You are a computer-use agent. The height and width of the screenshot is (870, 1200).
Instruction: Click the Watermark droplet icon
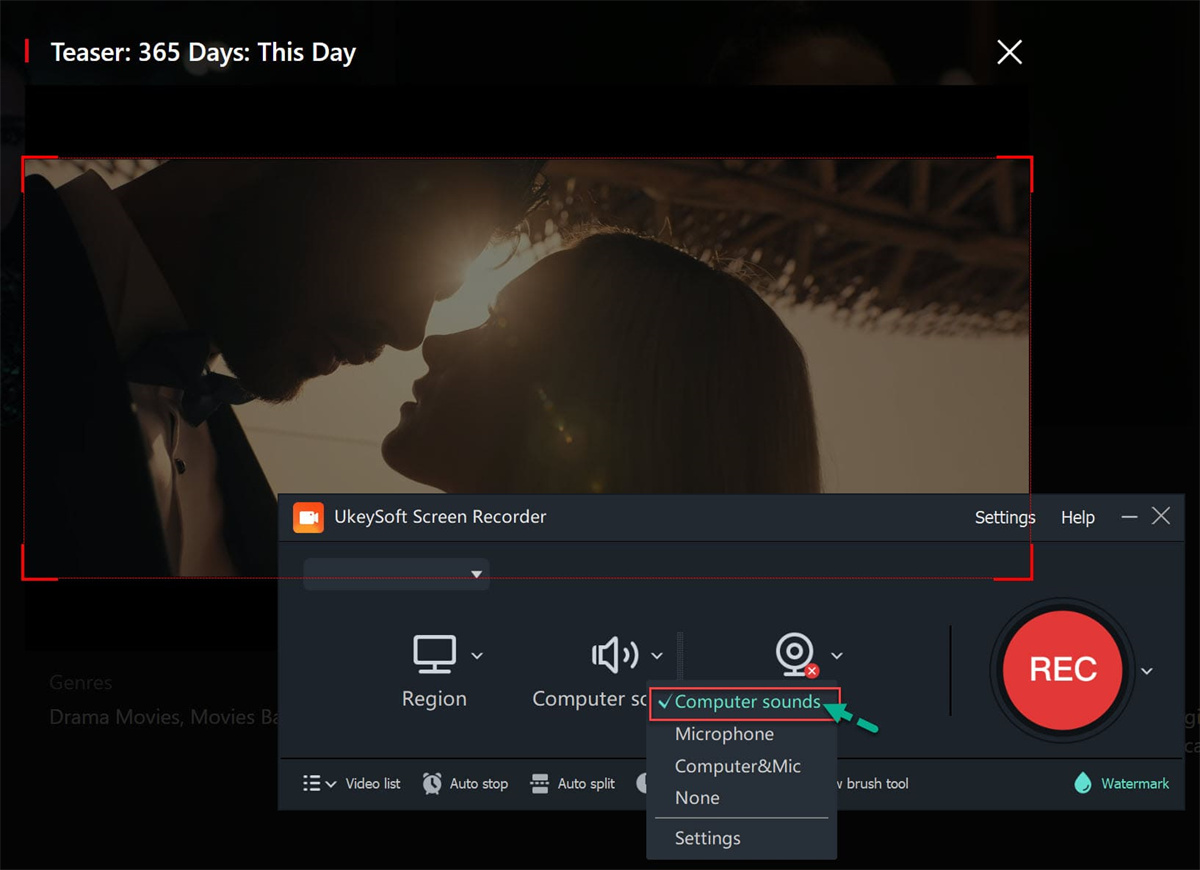[x=1082, y=783]
